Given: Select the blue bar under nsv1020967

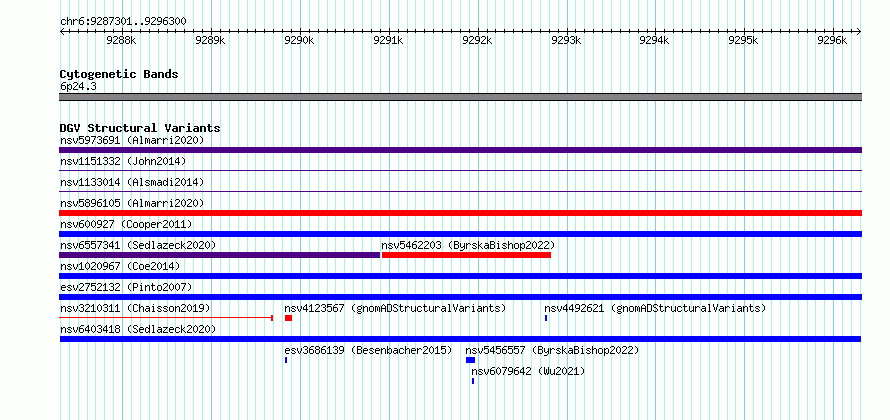Looking at the screenshot, I should click(x=460, y=276).
